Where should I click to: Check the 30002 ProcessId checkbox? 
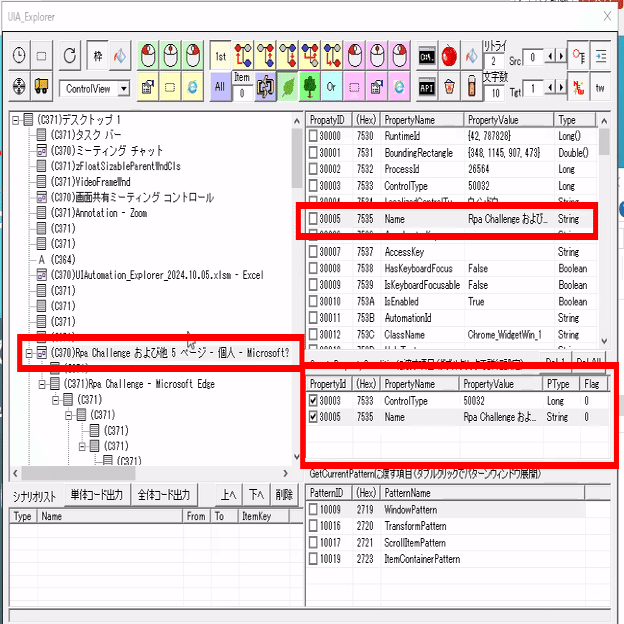point(313,169)
